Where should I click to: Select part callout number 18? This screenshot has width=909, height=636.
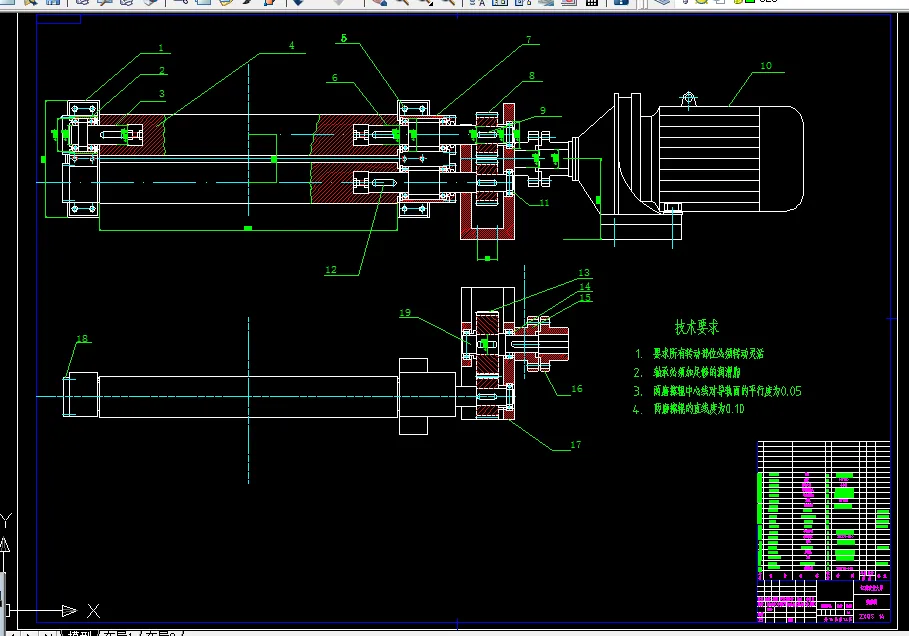[x=82, y=339]
